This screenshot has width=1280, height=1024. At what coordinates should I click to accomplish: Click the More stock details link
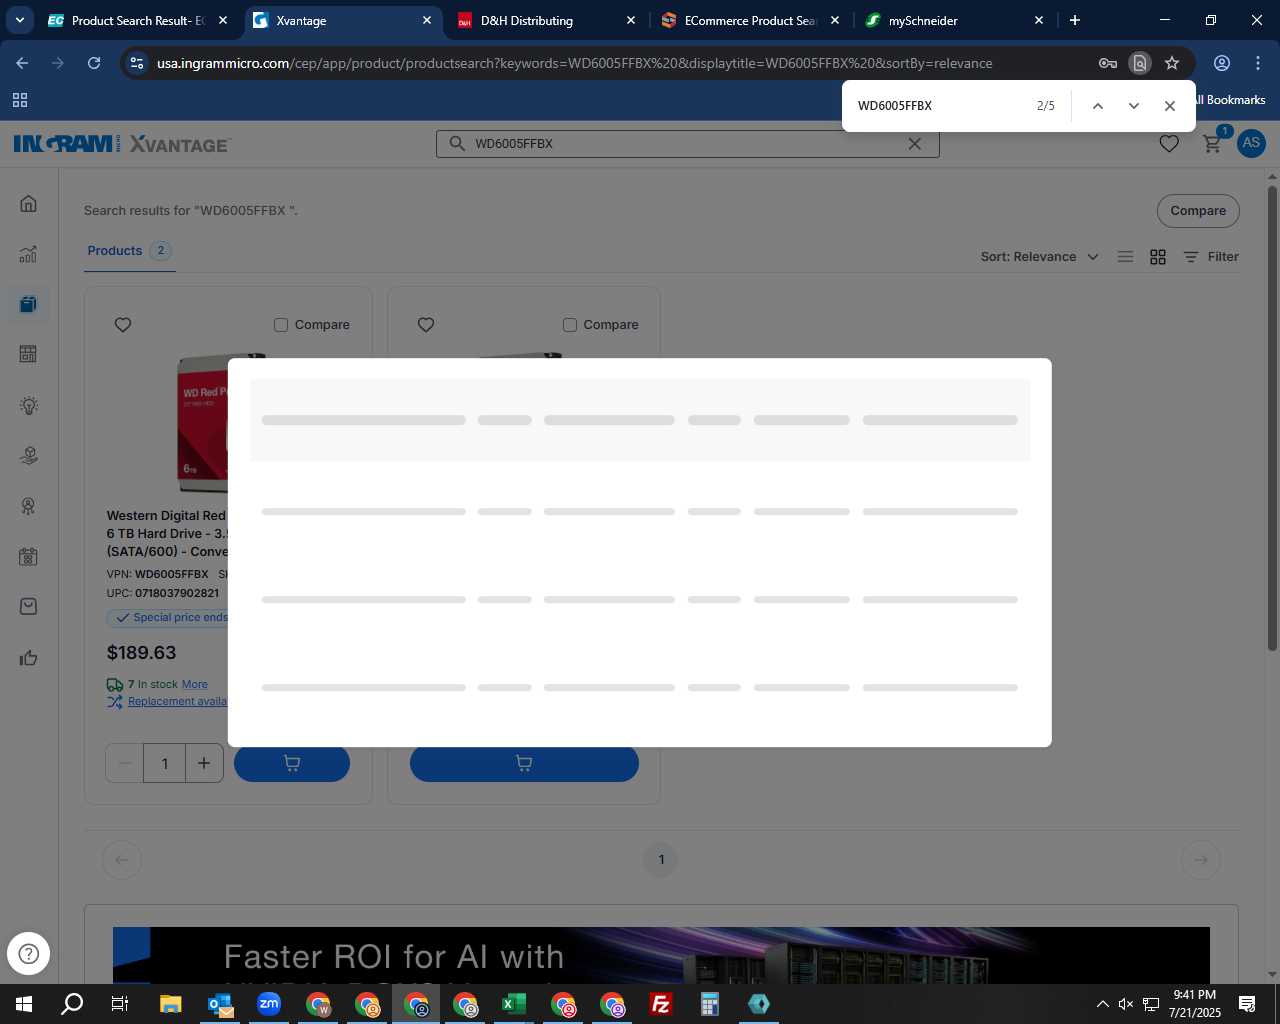(195, 684)
